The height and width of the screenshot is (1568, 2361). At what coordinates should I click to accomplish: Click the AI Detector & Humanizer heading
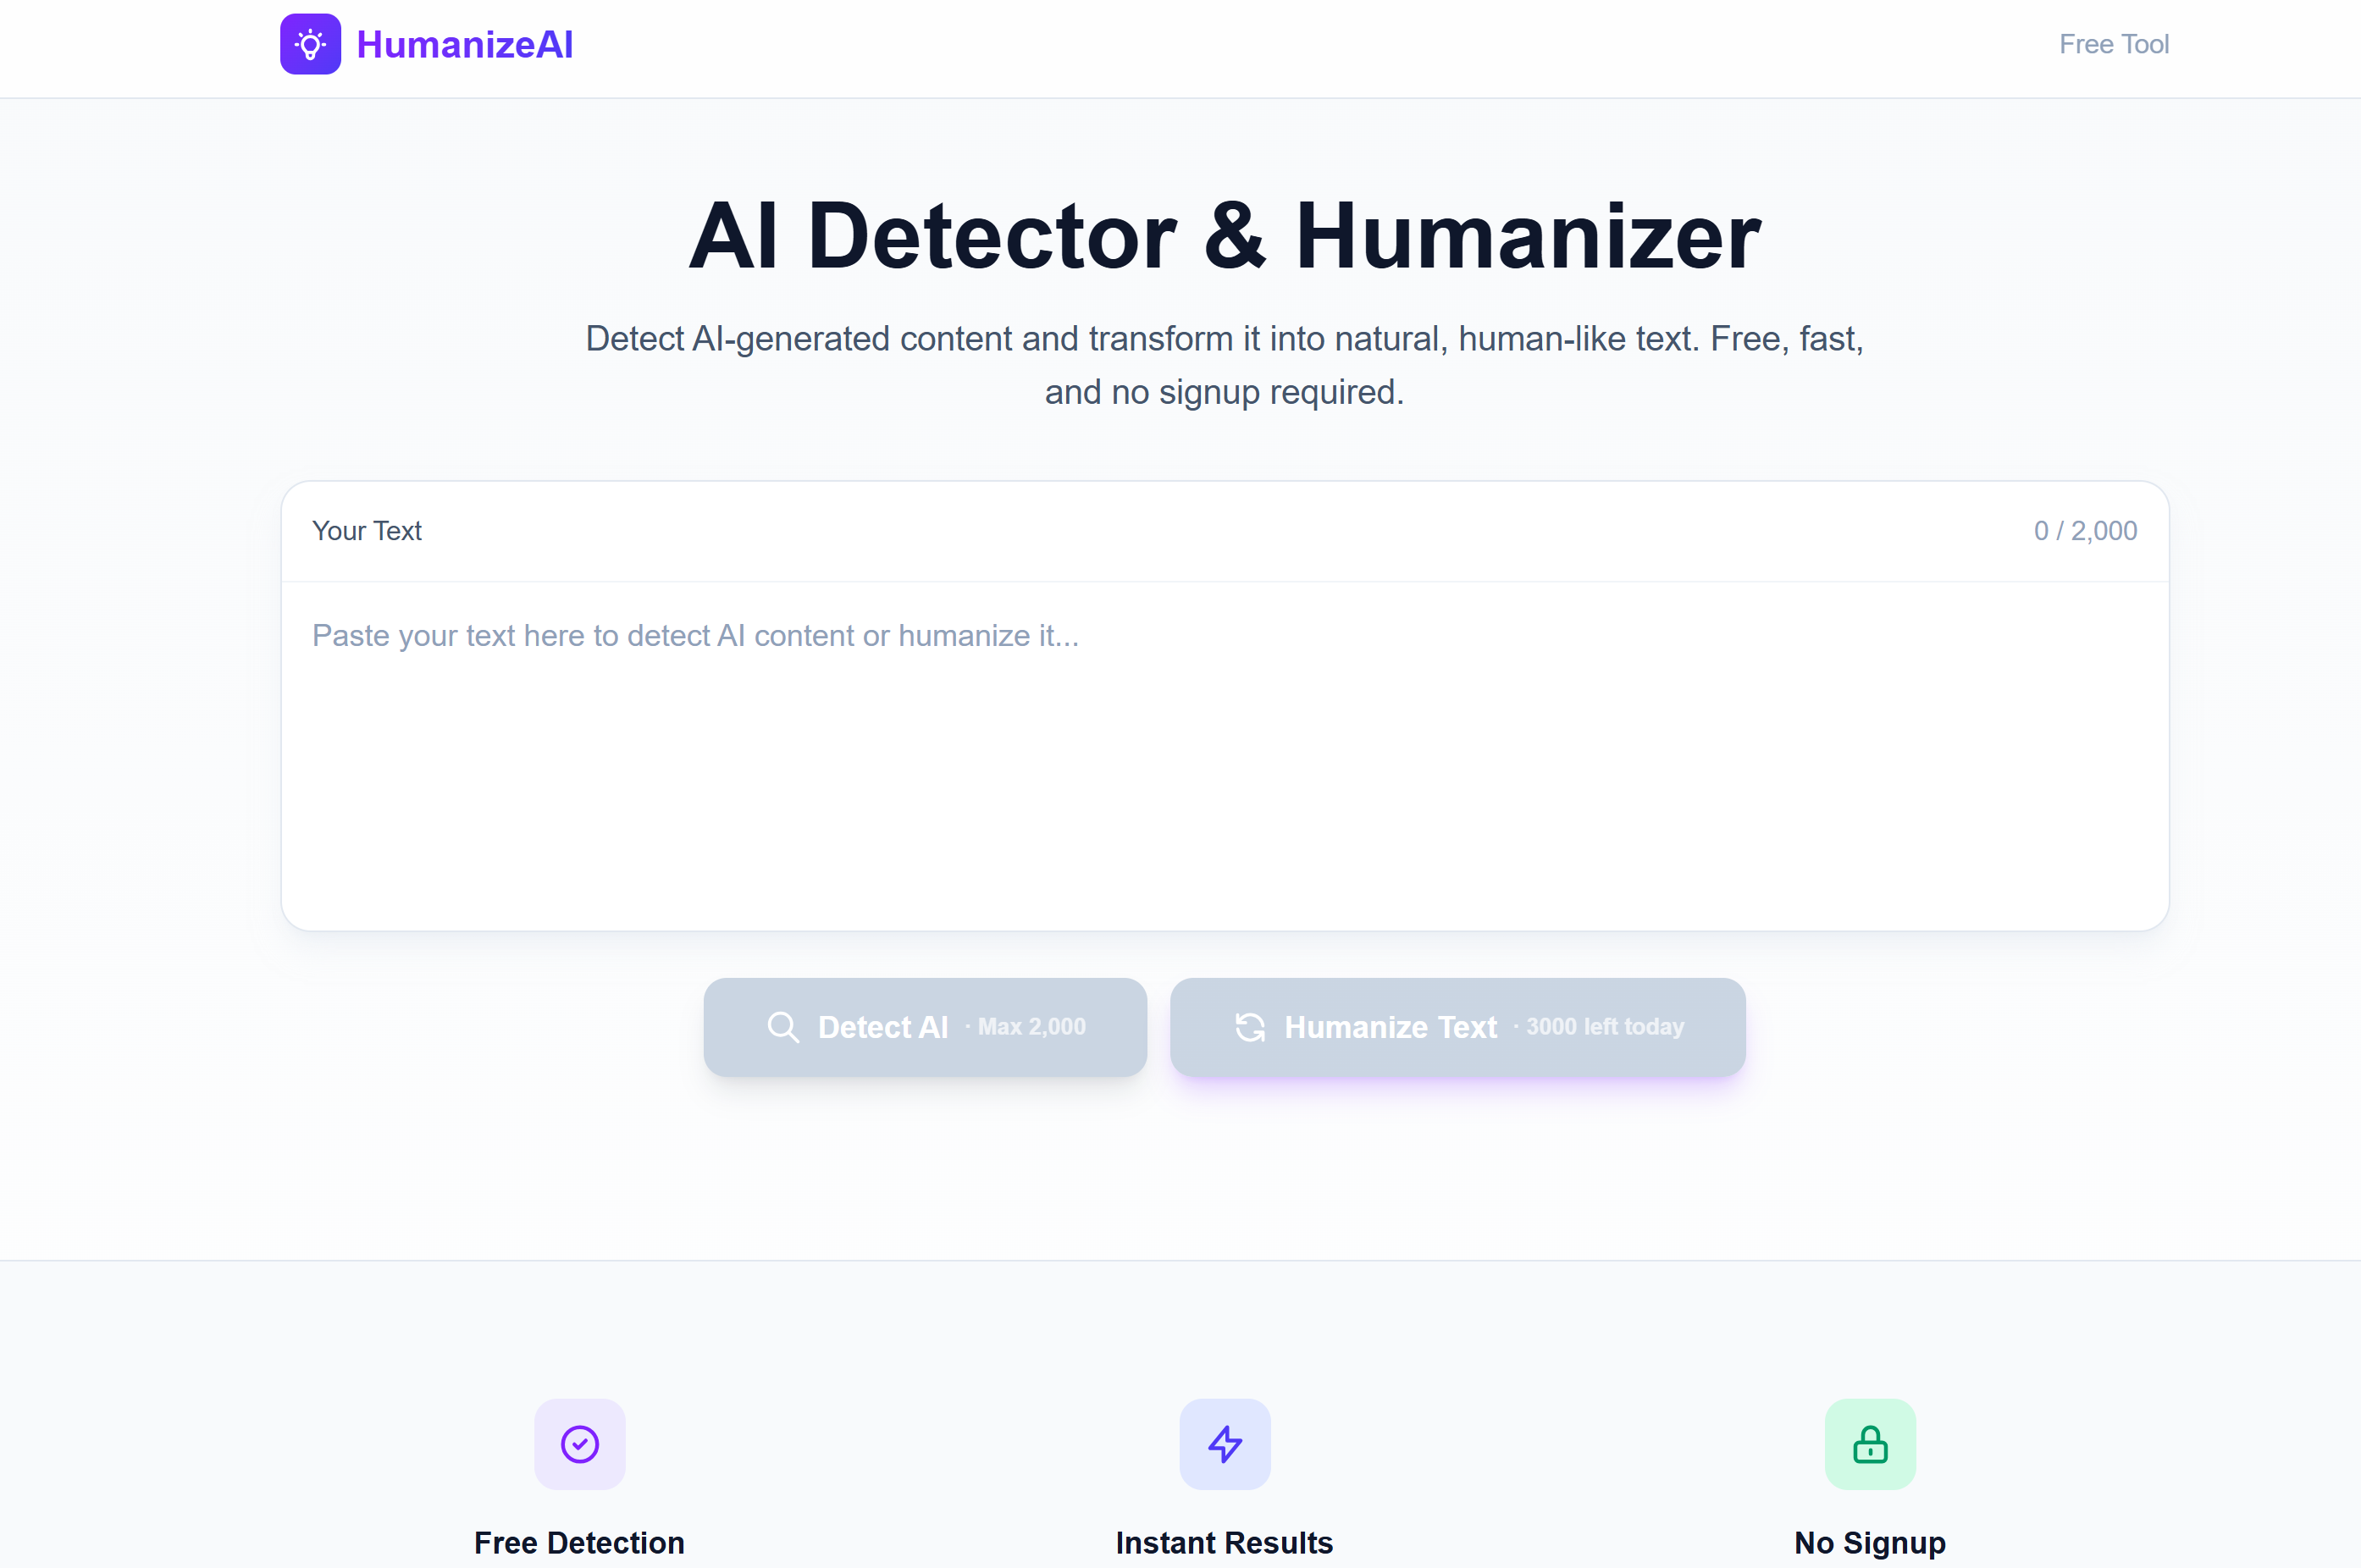[1225, 236]
